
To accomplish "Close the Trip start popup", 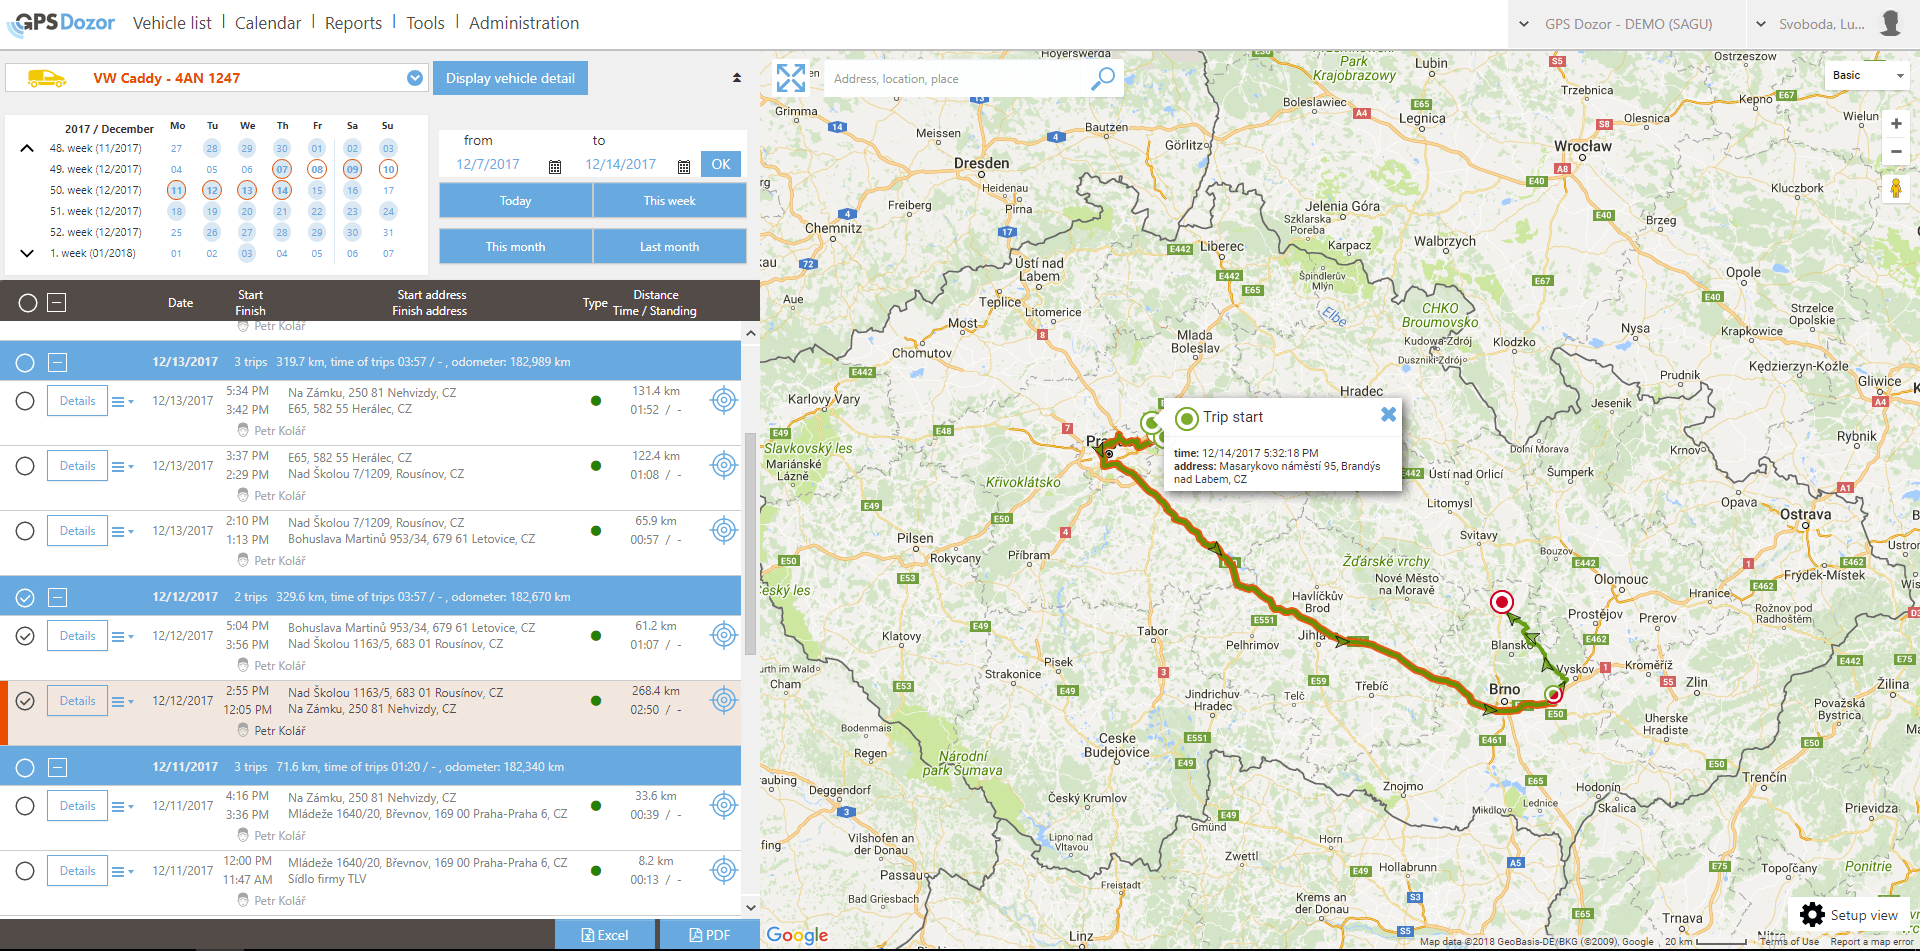I will pyautogui.click(x=1388, y=415).
